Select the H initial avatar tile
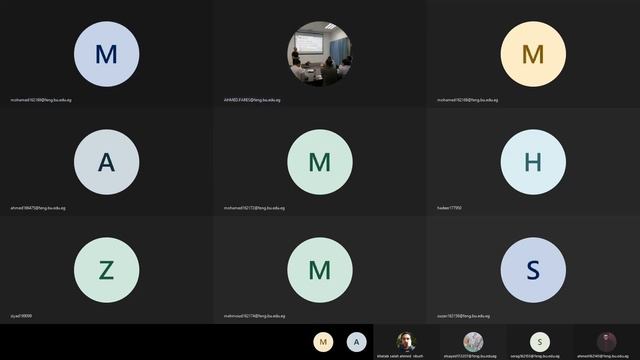This screenshot has width=640, height=360. click(533, 162)
